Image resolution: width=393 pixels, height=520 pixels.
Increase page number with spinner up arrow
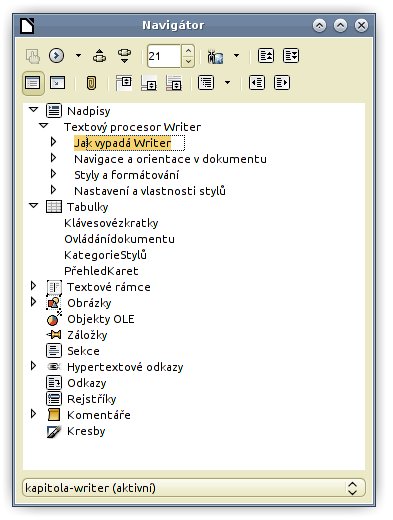[x=188, y=50]
